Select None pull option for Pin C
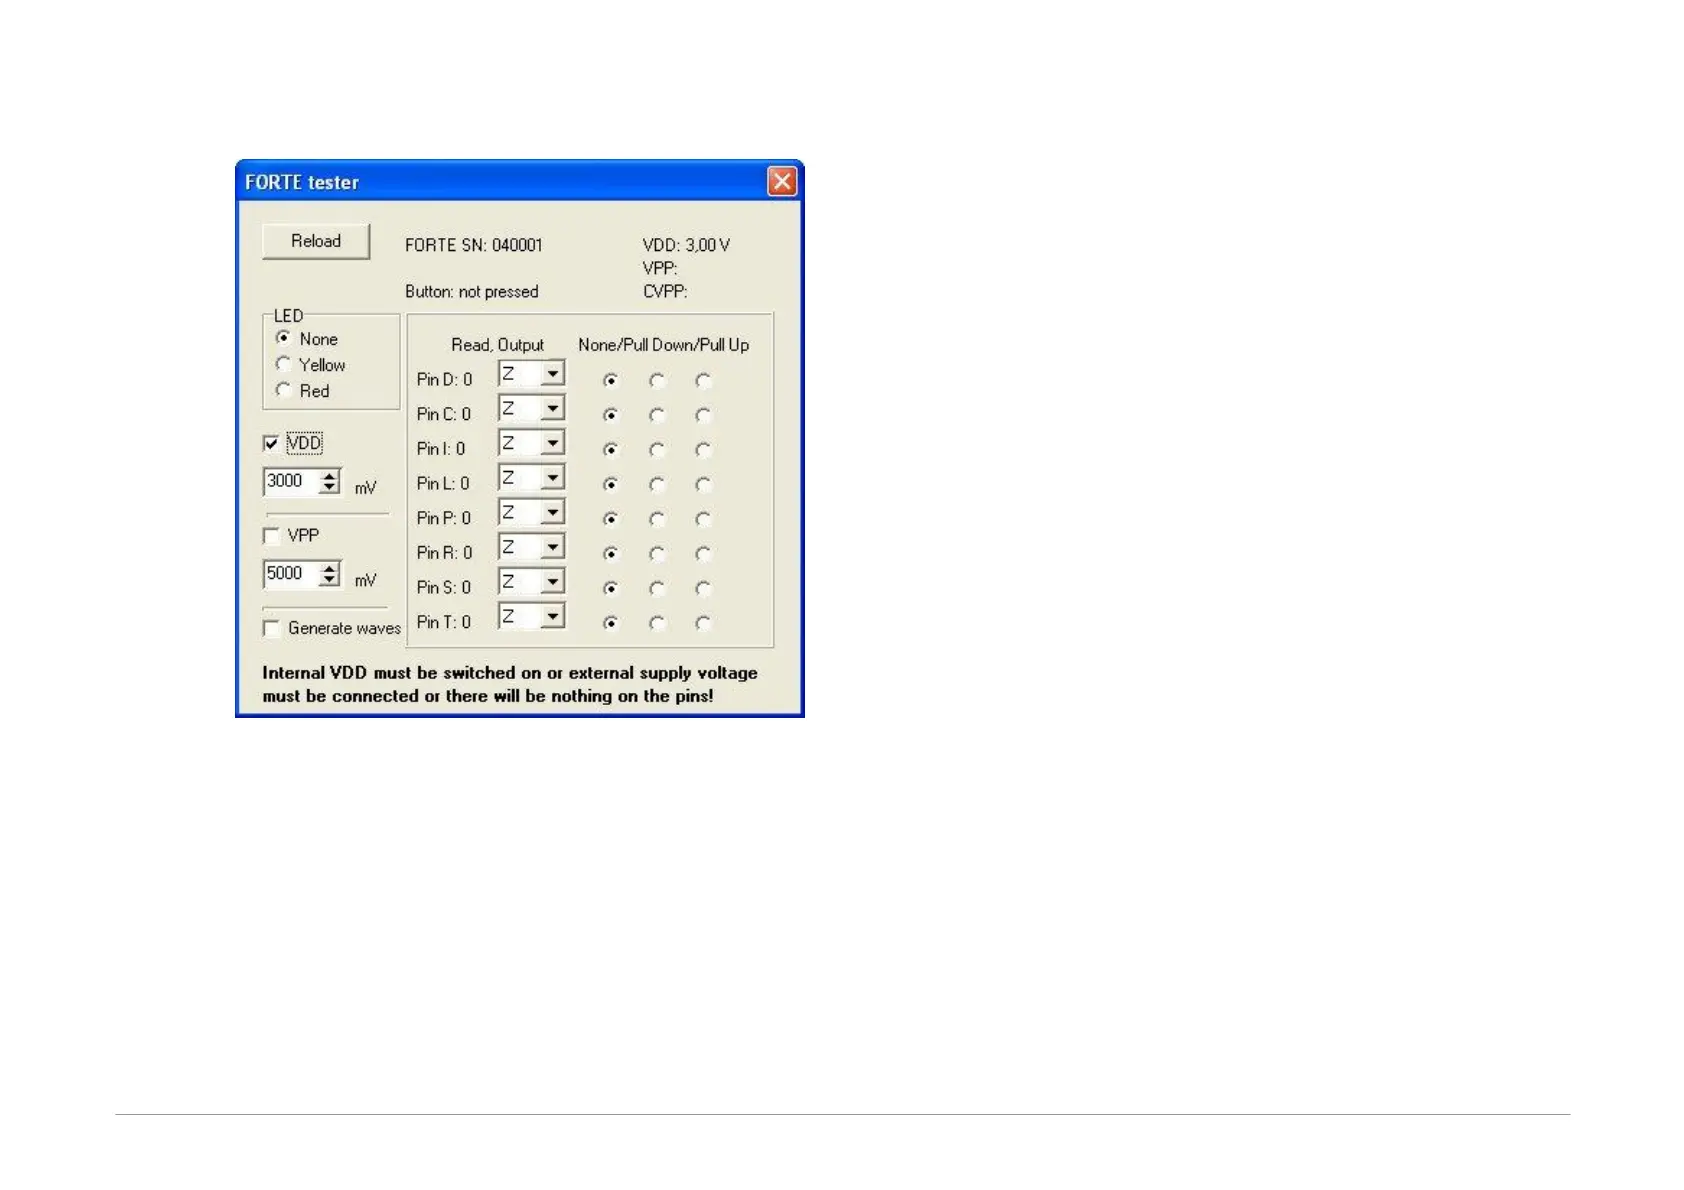The height and width of the screenshot is (1190, 1684). tap(610, 415)
